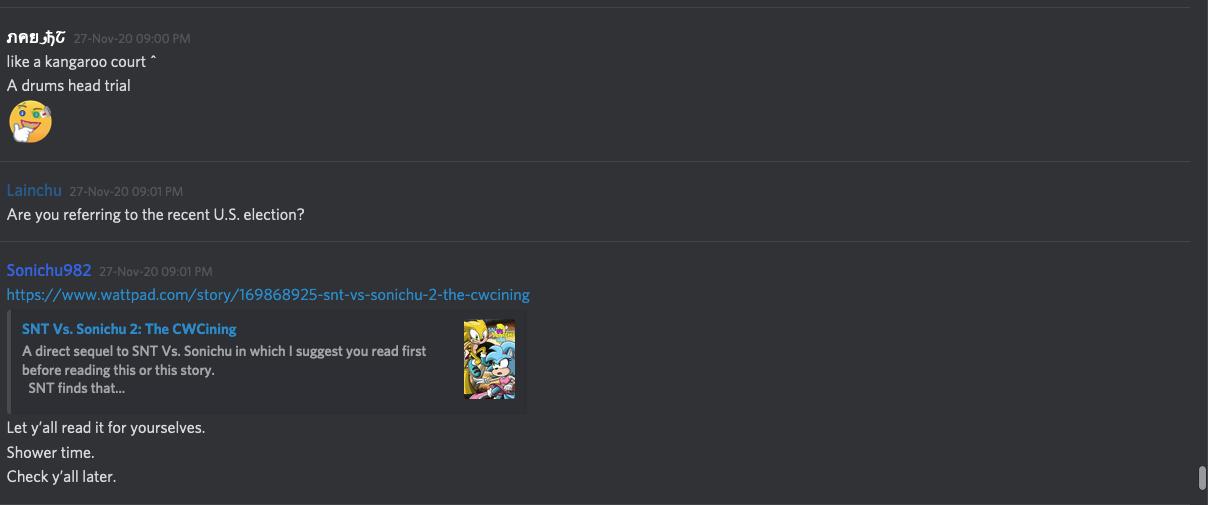Click Lainchu's message timestamp 09:01 PM
This screenshot has width=1208, height=505.
coord(126,191)
